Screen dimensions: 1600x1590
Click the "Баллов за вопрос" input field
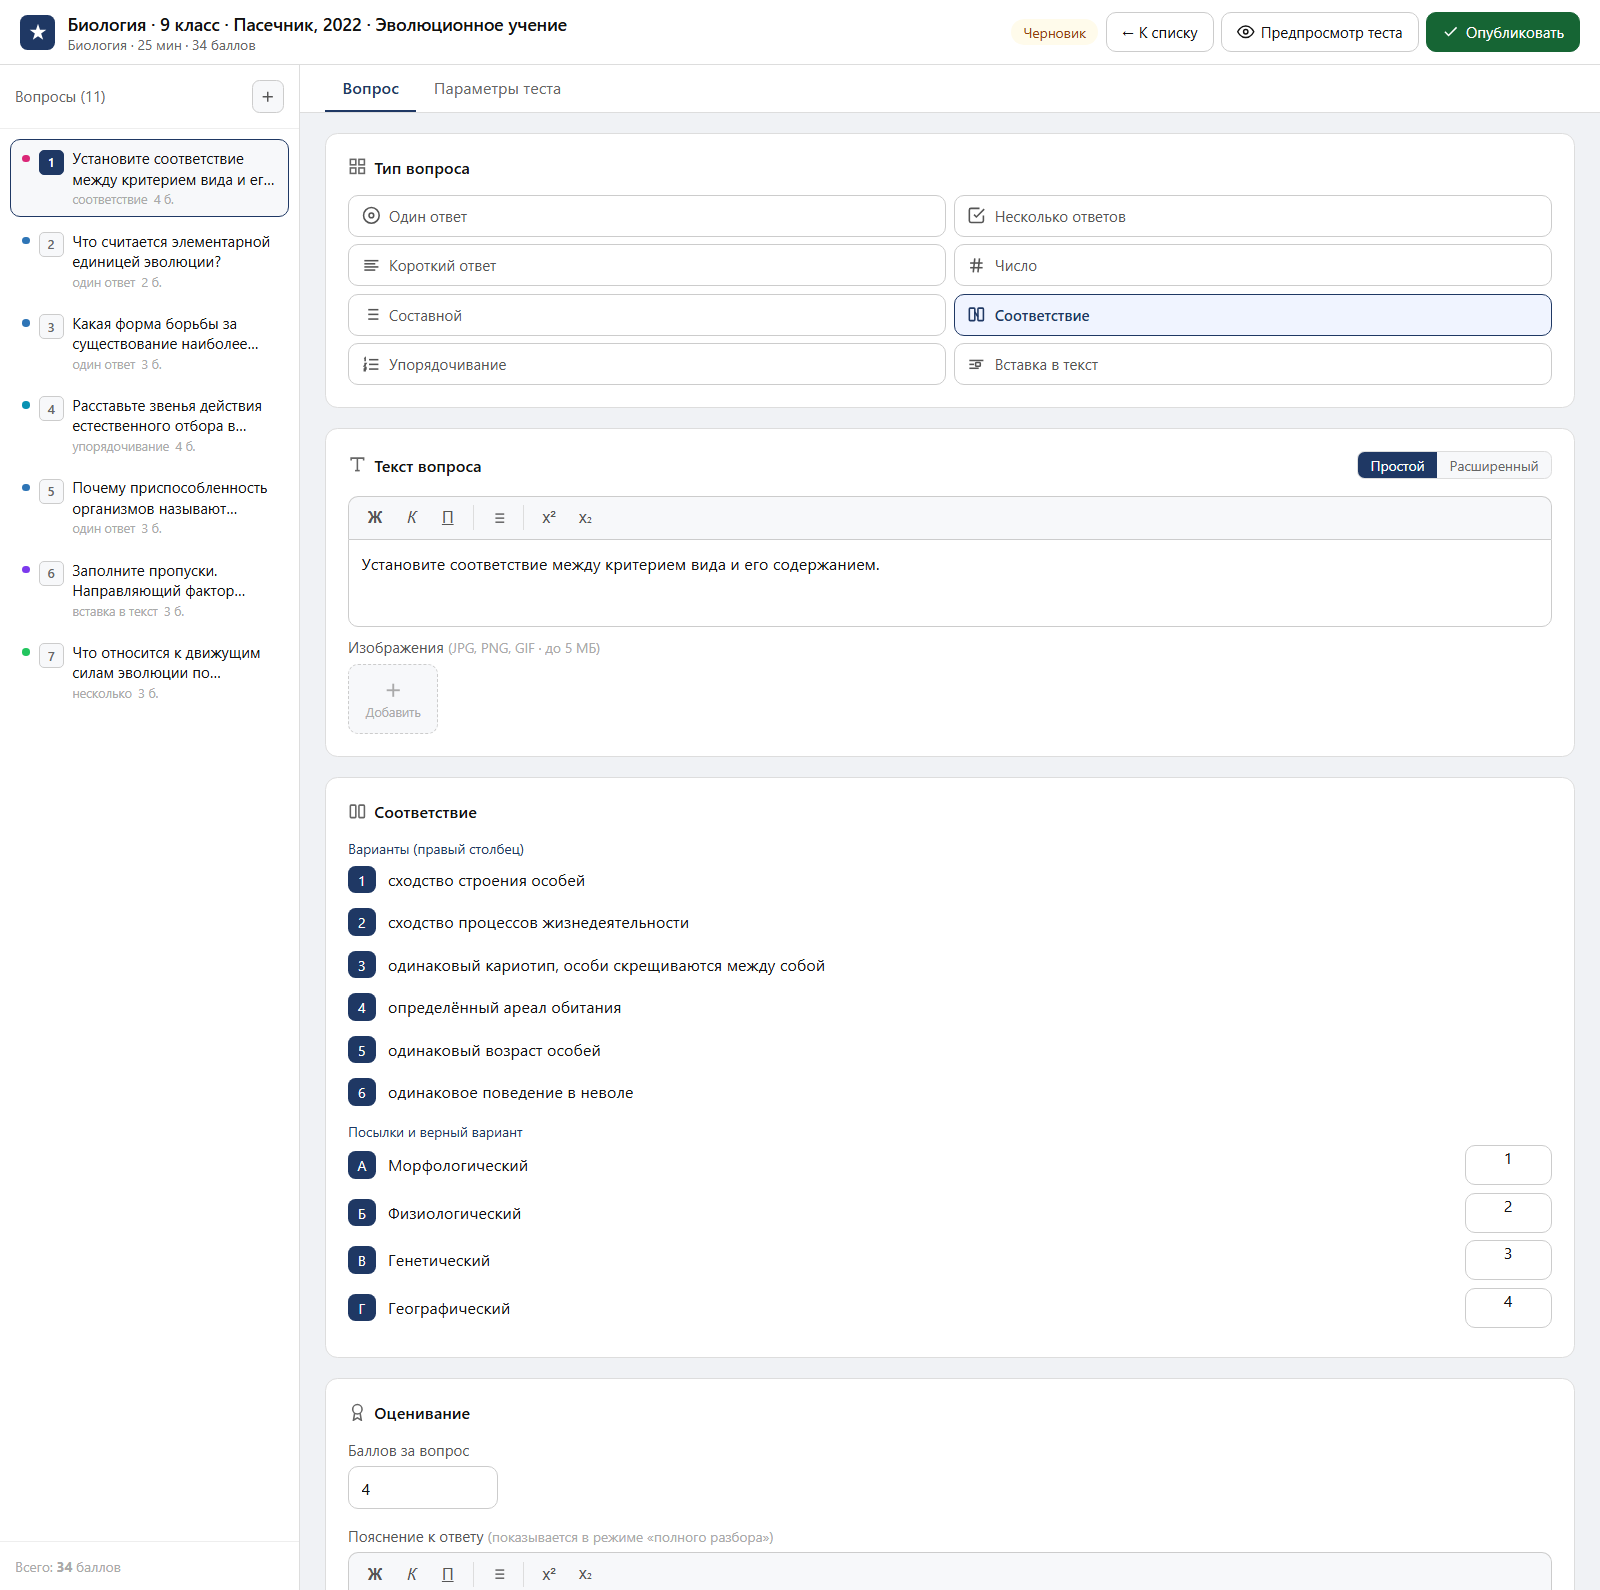[422, 1488]
